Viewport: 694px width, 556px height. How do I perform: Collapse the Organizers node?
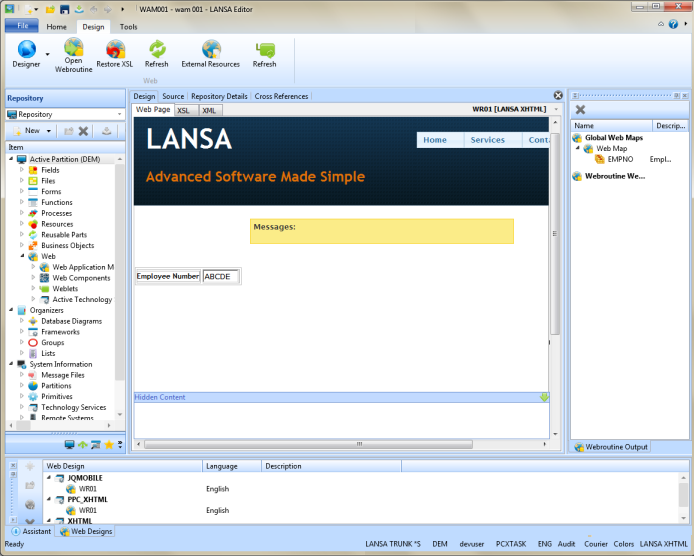coord(11,310)
